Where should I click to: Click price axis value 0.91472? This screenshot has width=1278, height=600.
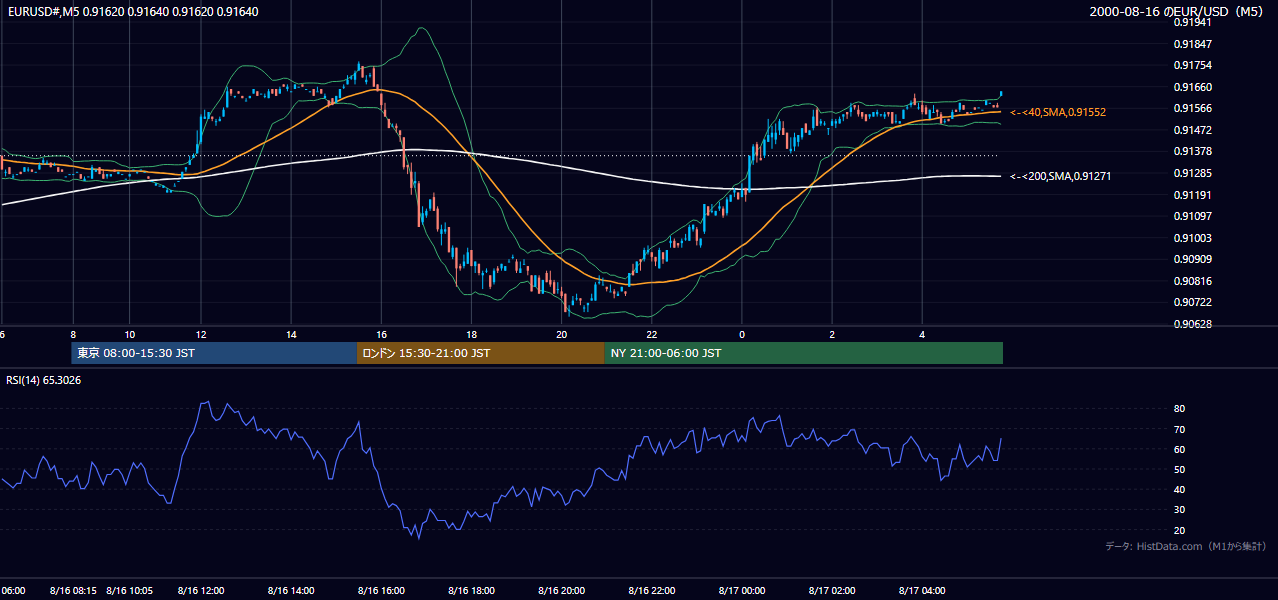pyautogui.click(x=1192, y=130)
